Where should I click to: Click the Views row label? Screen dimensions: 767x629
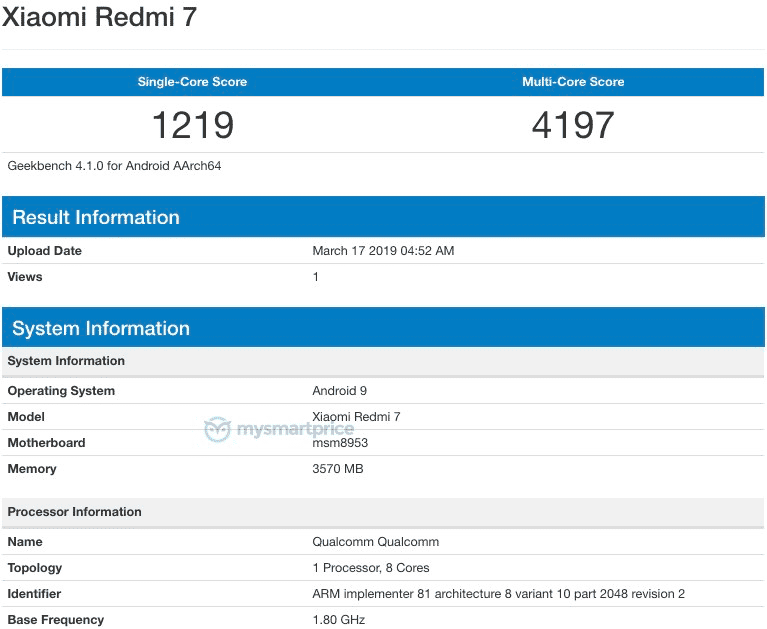(25, 277)
